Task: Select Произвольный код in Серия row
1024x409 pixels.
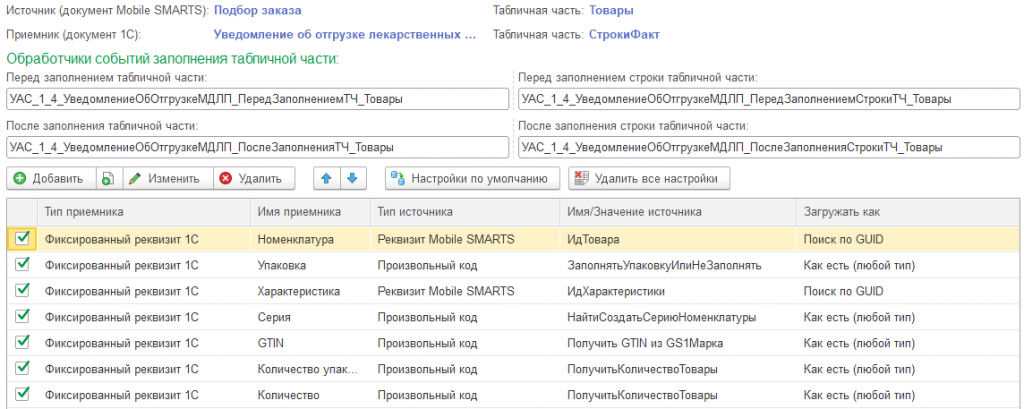Action: [465, 317]
